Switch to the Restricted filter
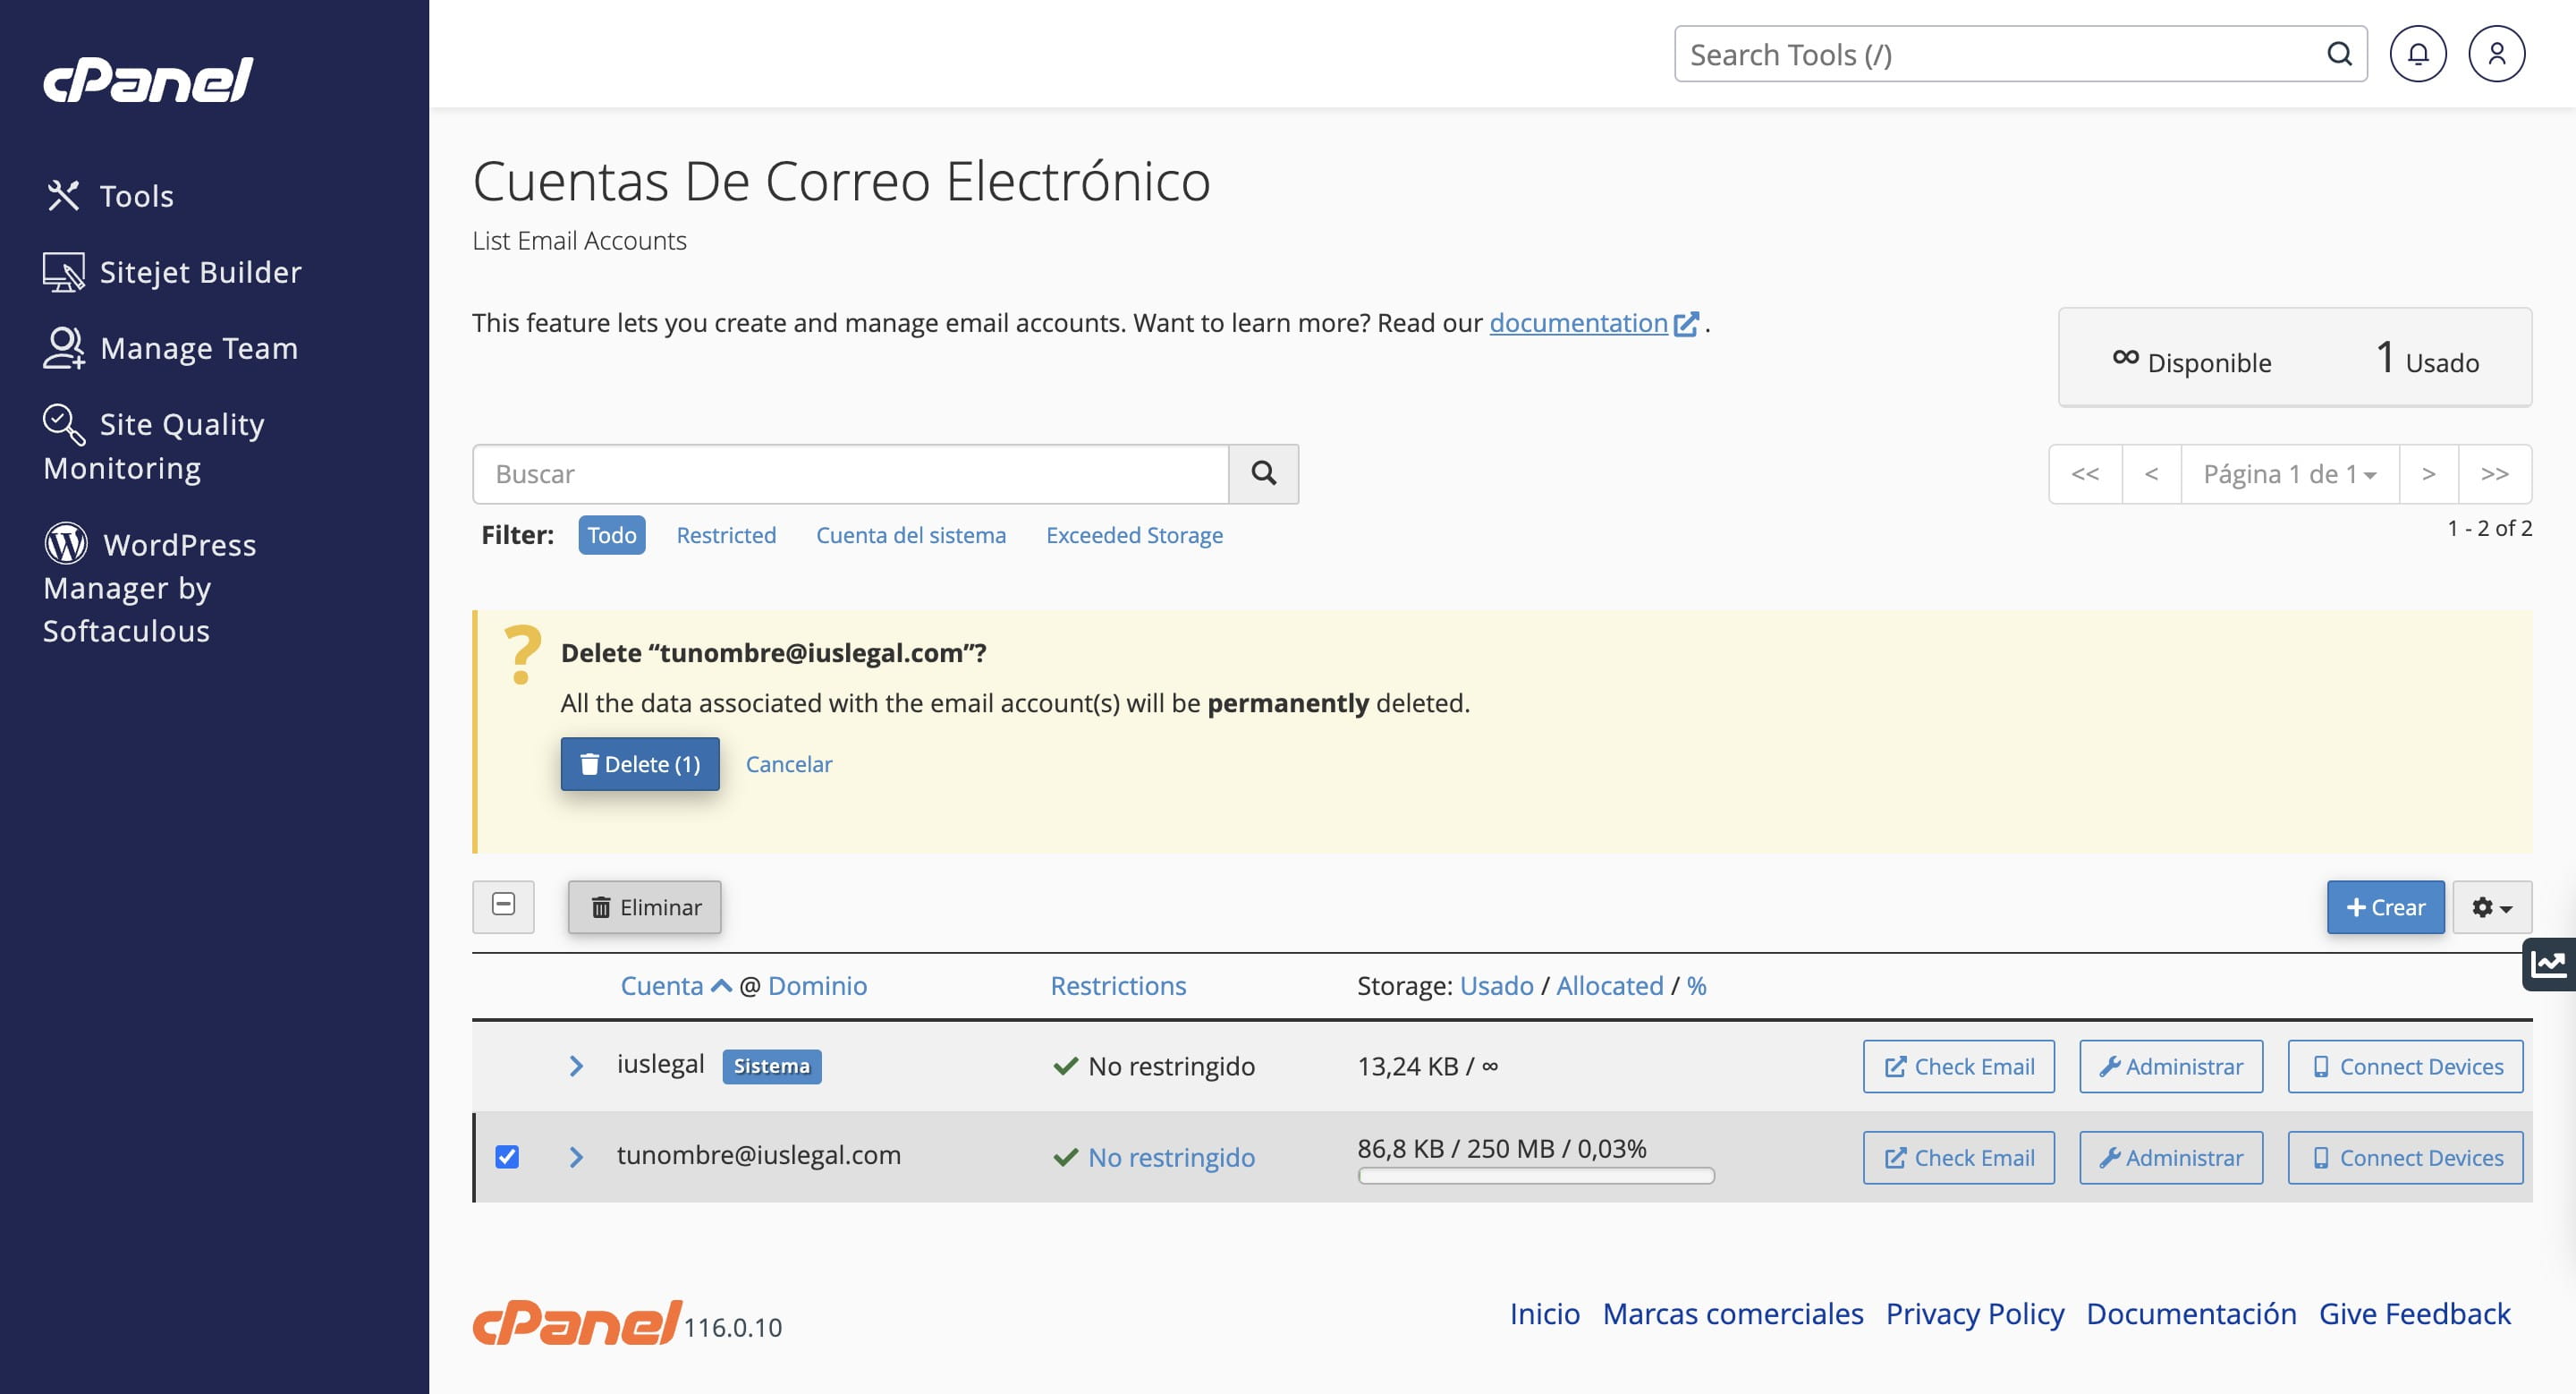2576x1394 pixels. 727,535
